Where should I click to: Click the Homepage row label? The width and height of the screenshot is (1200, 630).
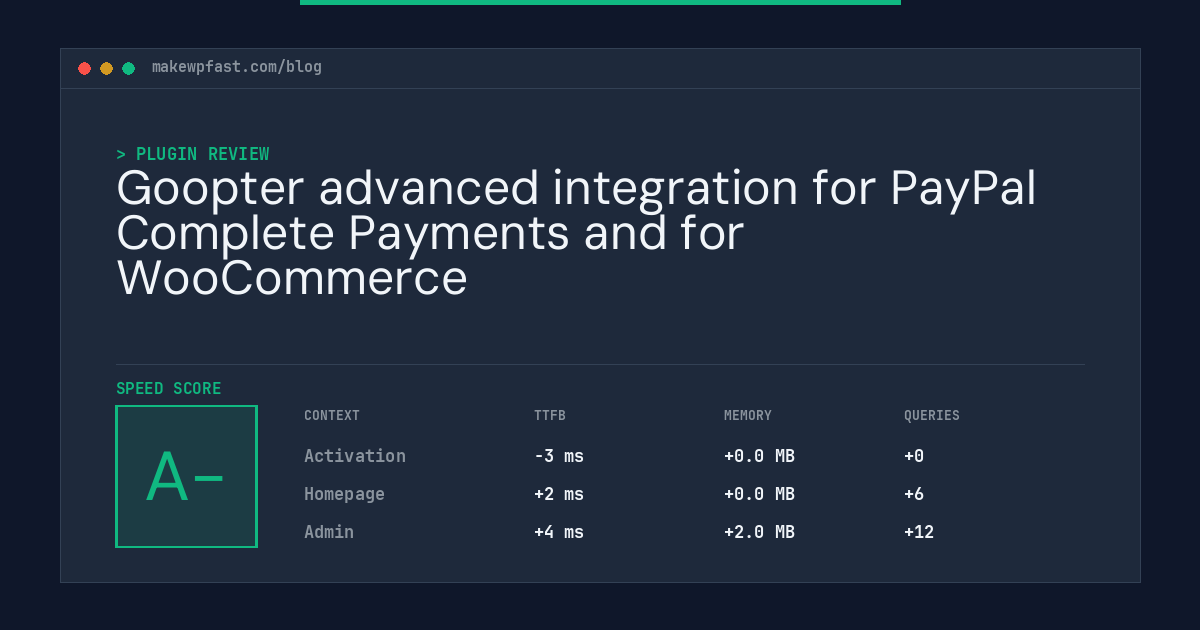click(x=344, y=494)
